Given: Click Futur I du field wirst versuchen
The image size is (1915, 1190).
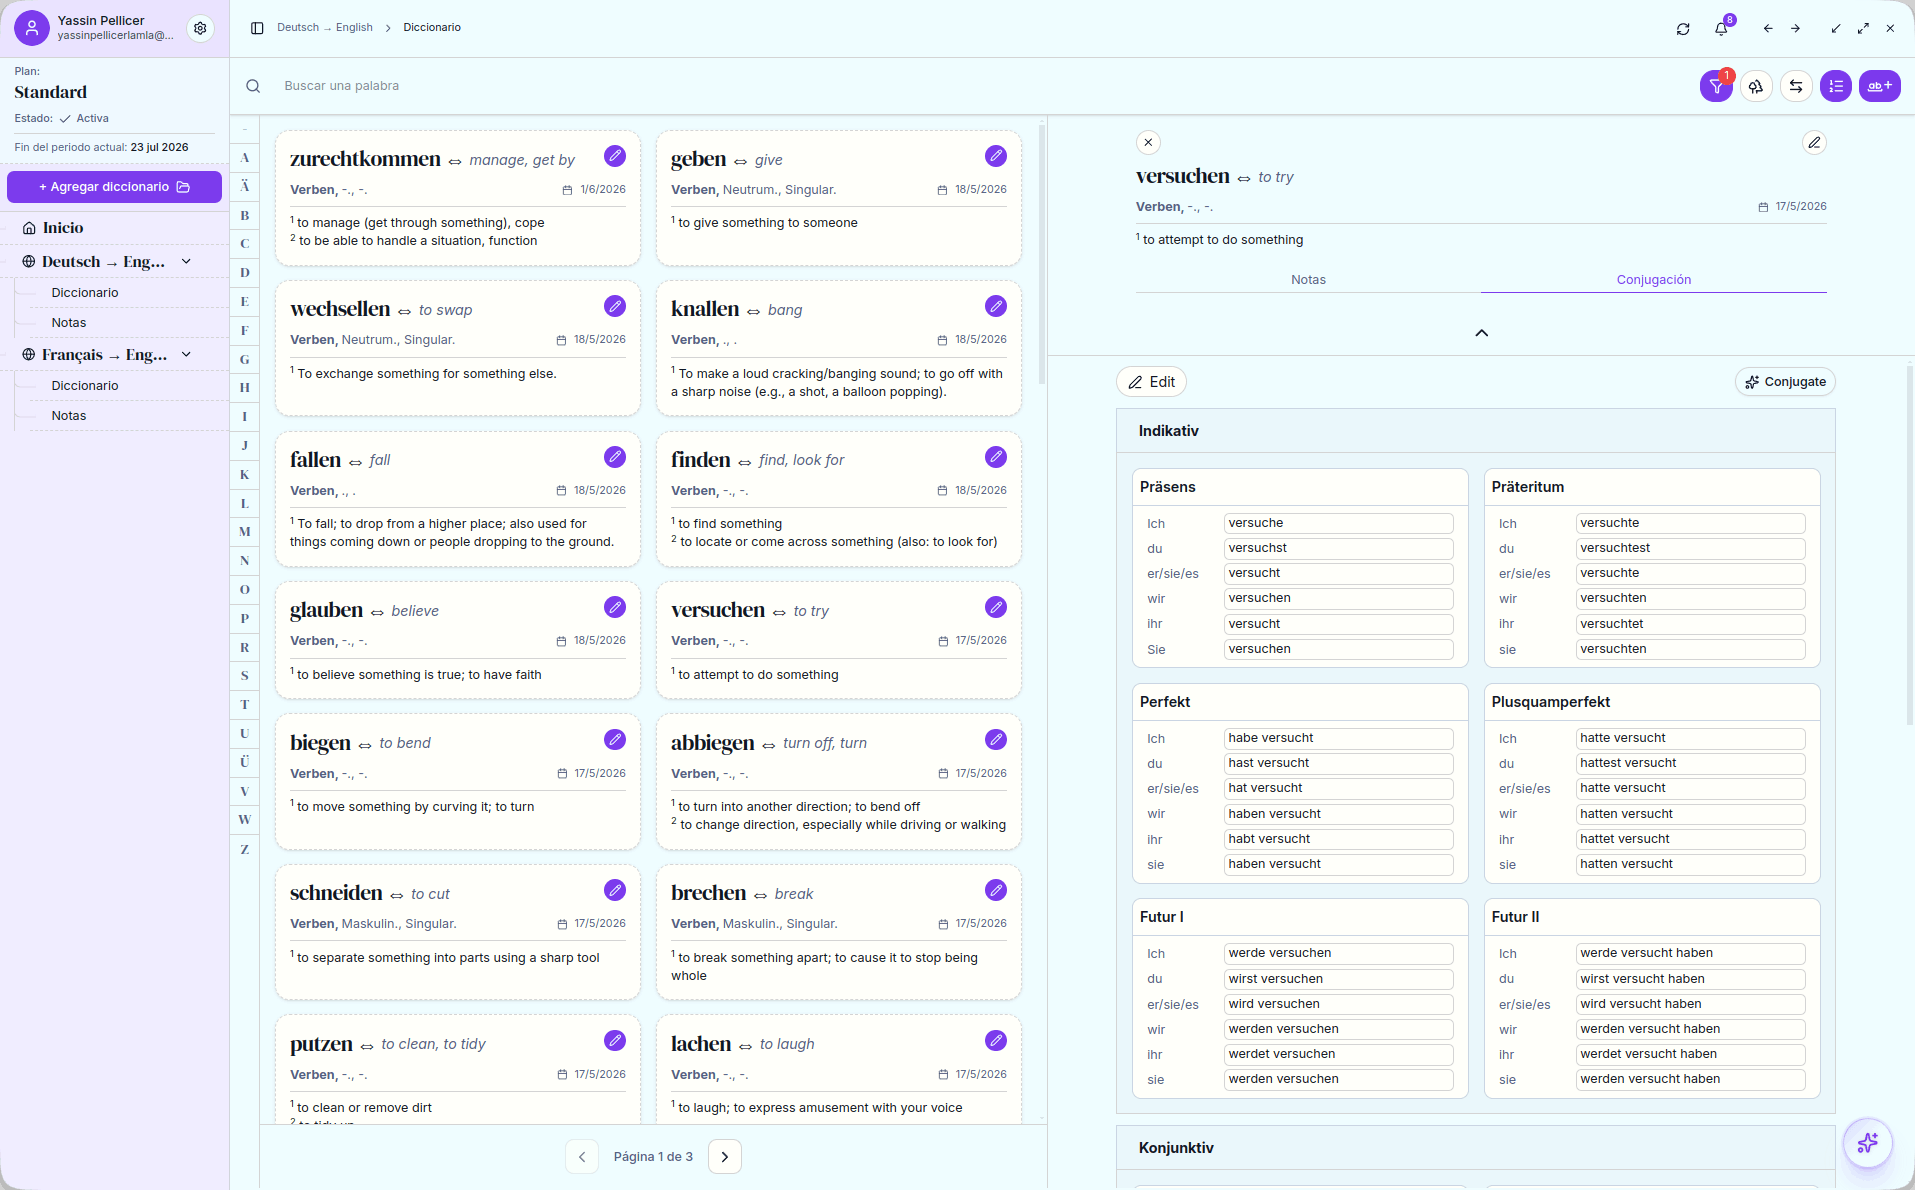Looking at the screenshot, I should point(1338,979).
